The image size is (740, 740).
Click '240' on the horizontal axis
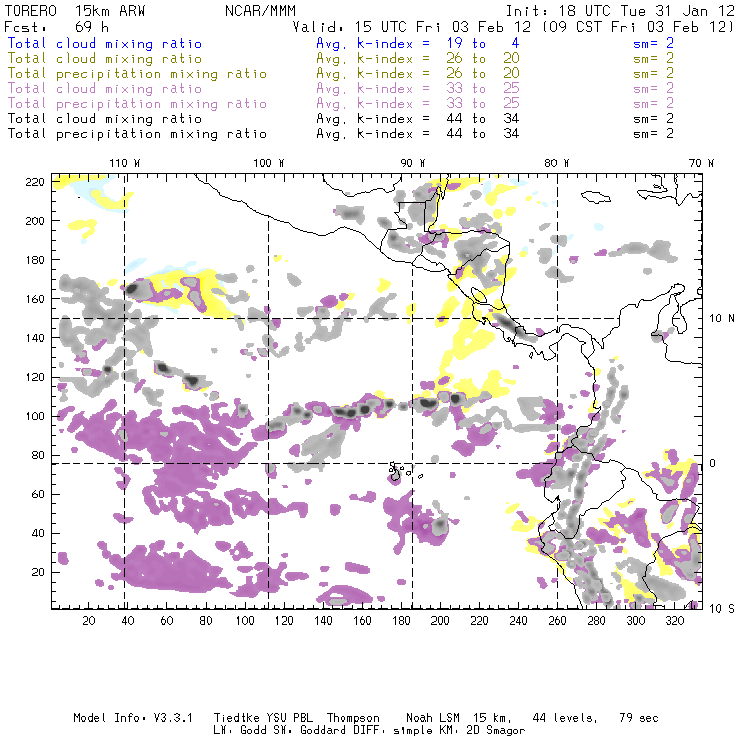click(518, 621)
